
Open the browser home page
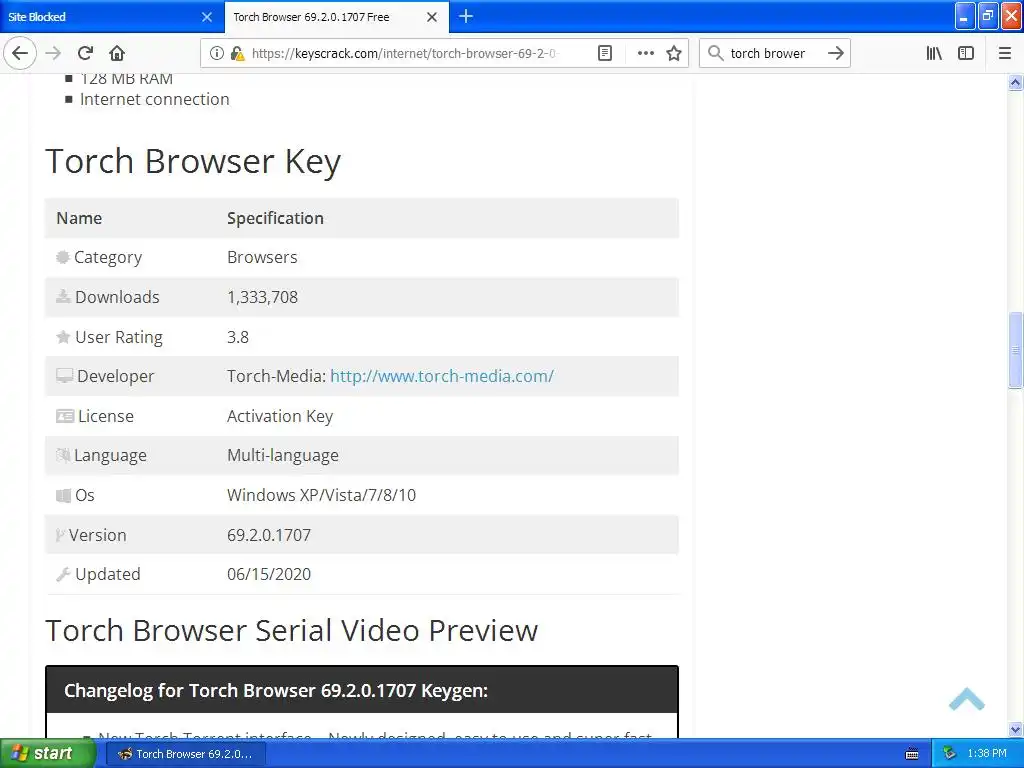[117, 53]
